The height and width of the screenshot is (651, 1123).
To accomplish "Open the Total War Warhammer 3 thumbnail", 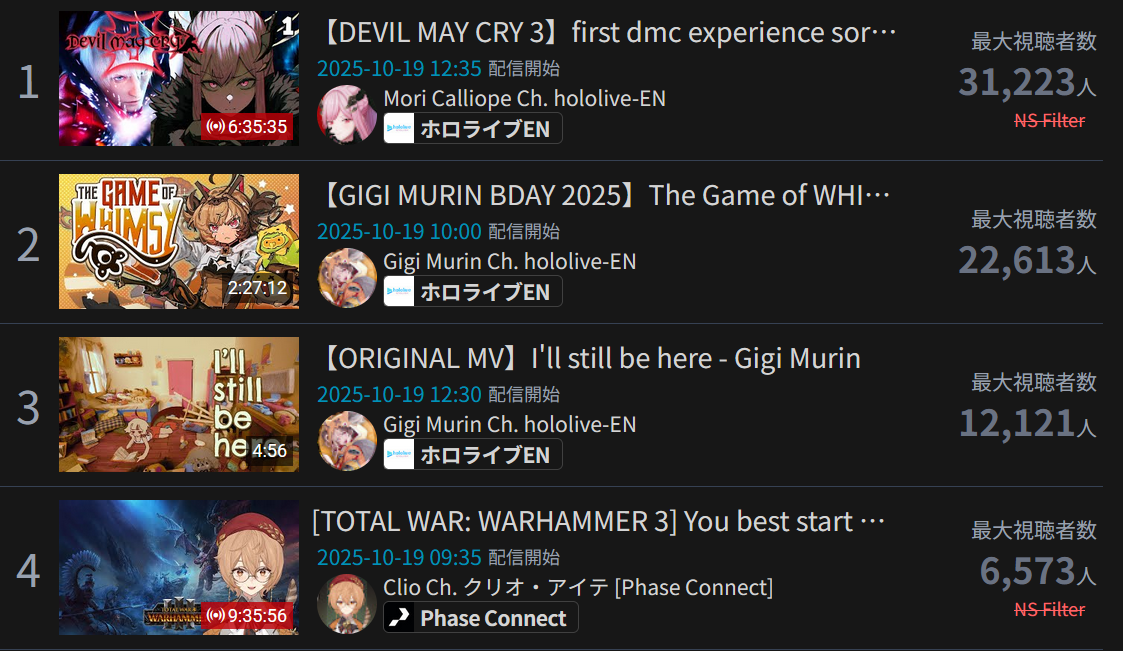I will click(x=178, y=567).
